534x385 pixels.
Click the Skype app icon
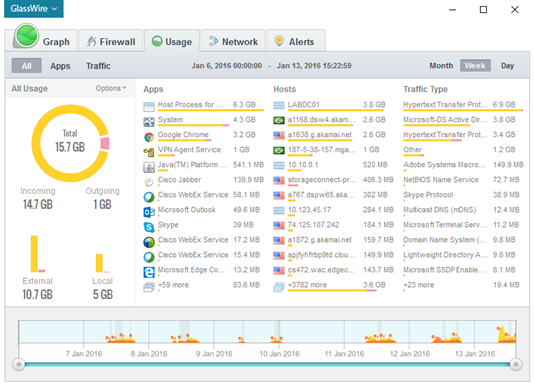point(149,227)
